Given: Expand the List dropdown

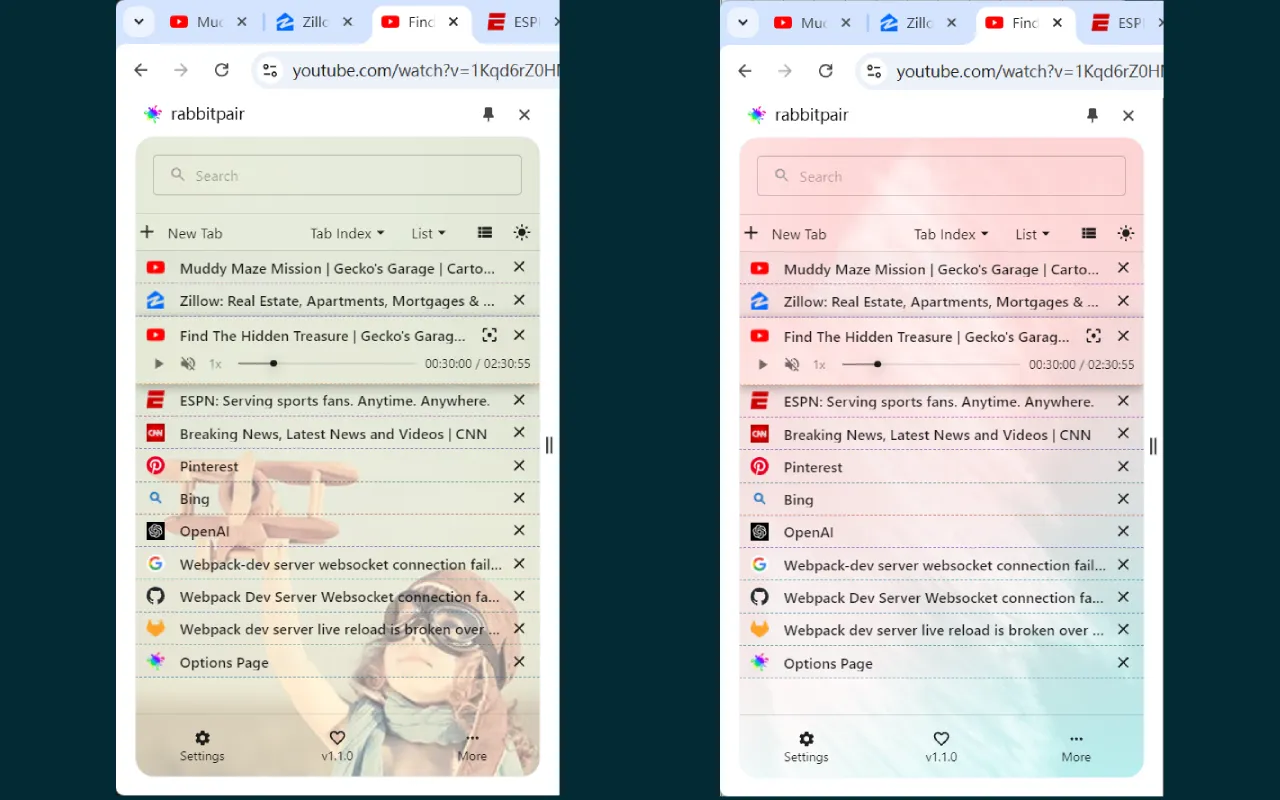Looking at the screenshot, I should point(428,232).
